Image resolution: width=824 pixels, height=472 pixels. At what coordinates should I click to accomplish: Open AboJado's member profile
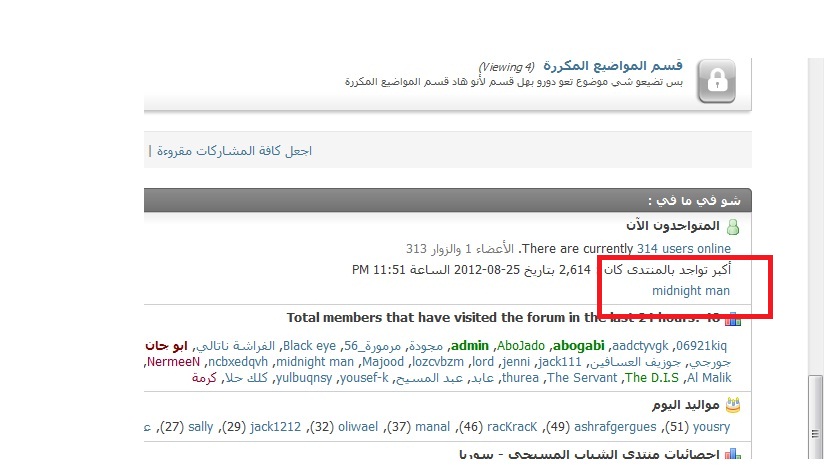[x=520, y=344]
